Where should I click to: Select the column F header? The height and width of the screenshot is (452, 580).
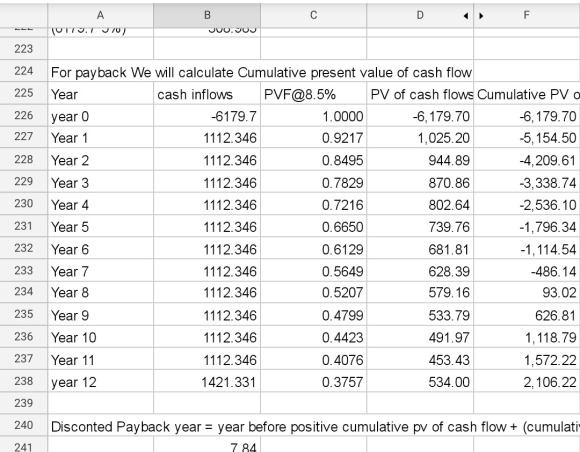[x=526, y=15]
